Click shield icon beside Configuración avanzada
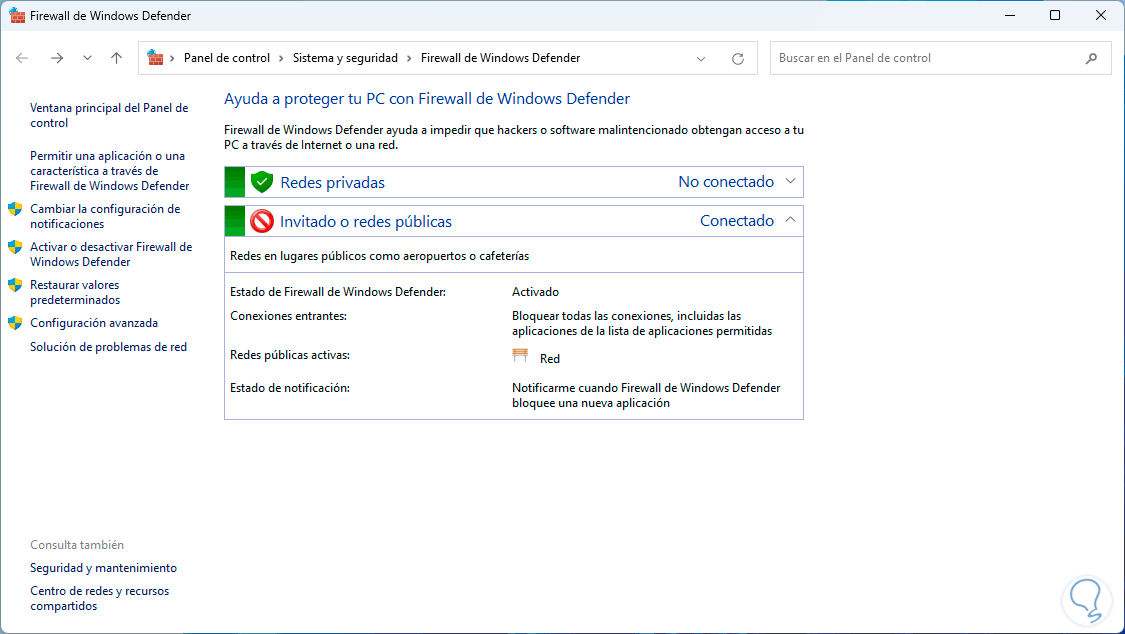 [15, 323]
